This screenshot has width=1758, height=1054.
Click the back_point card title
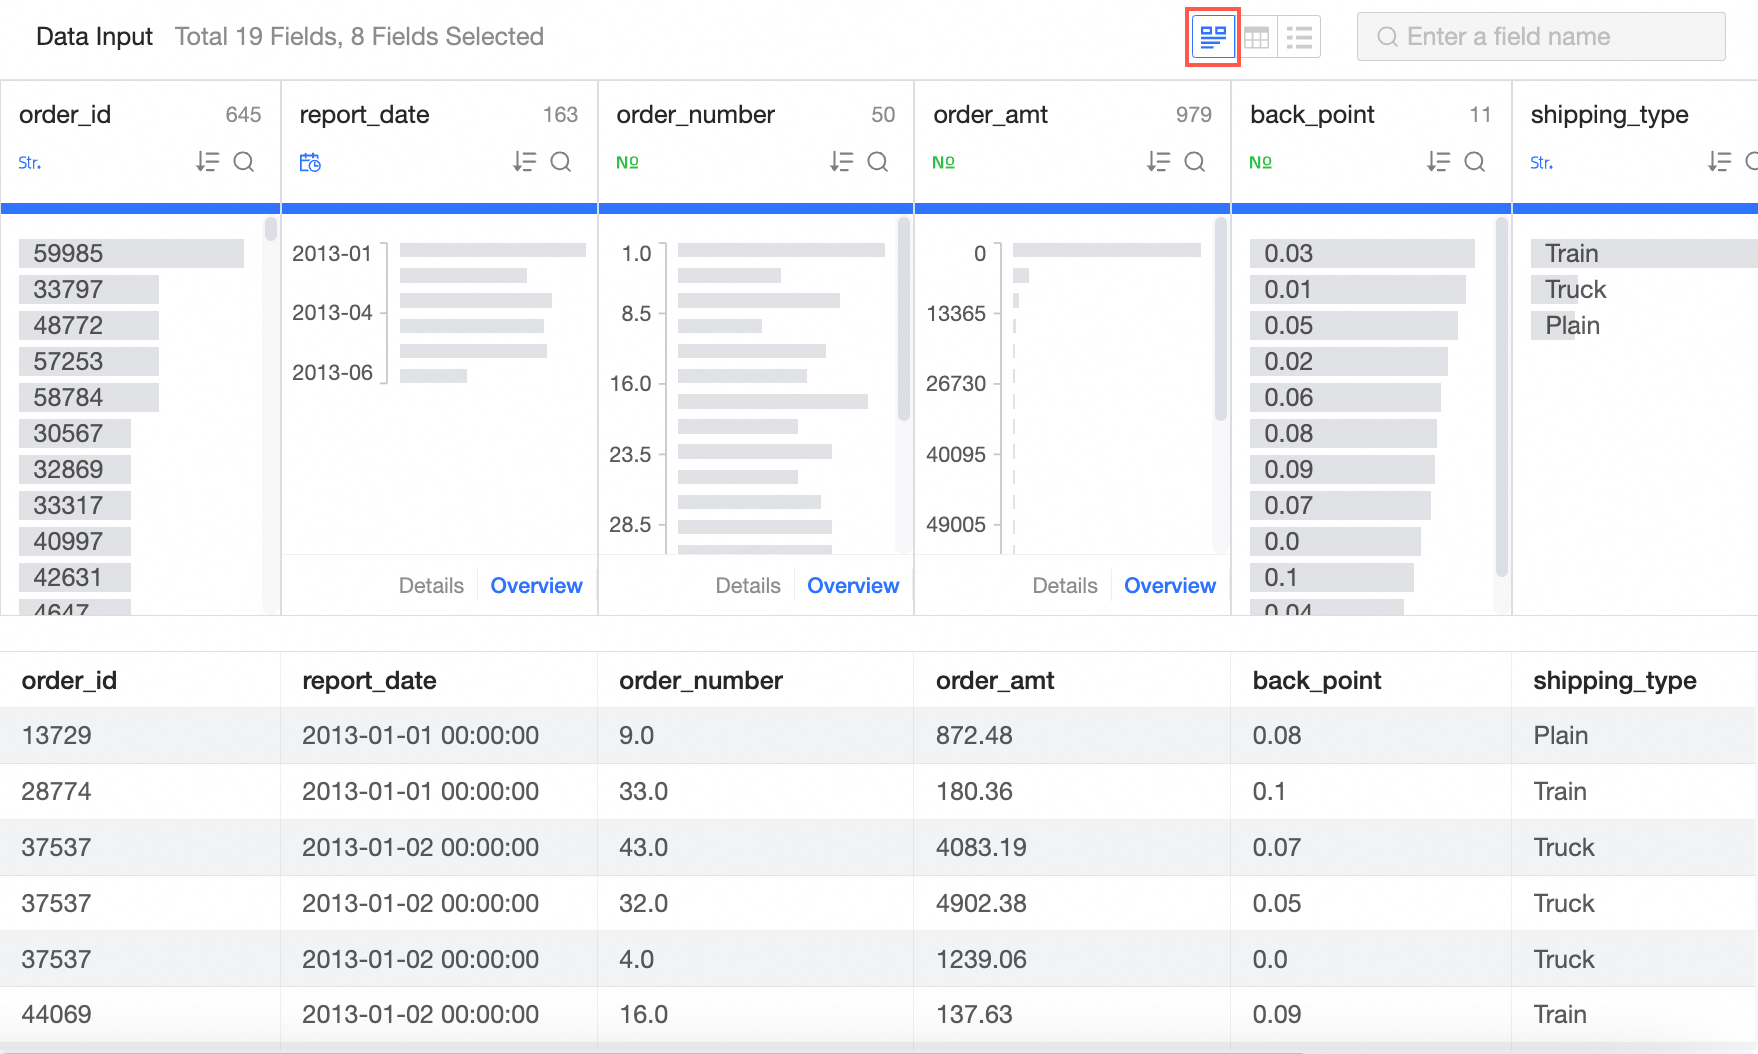click(1312, 115)
